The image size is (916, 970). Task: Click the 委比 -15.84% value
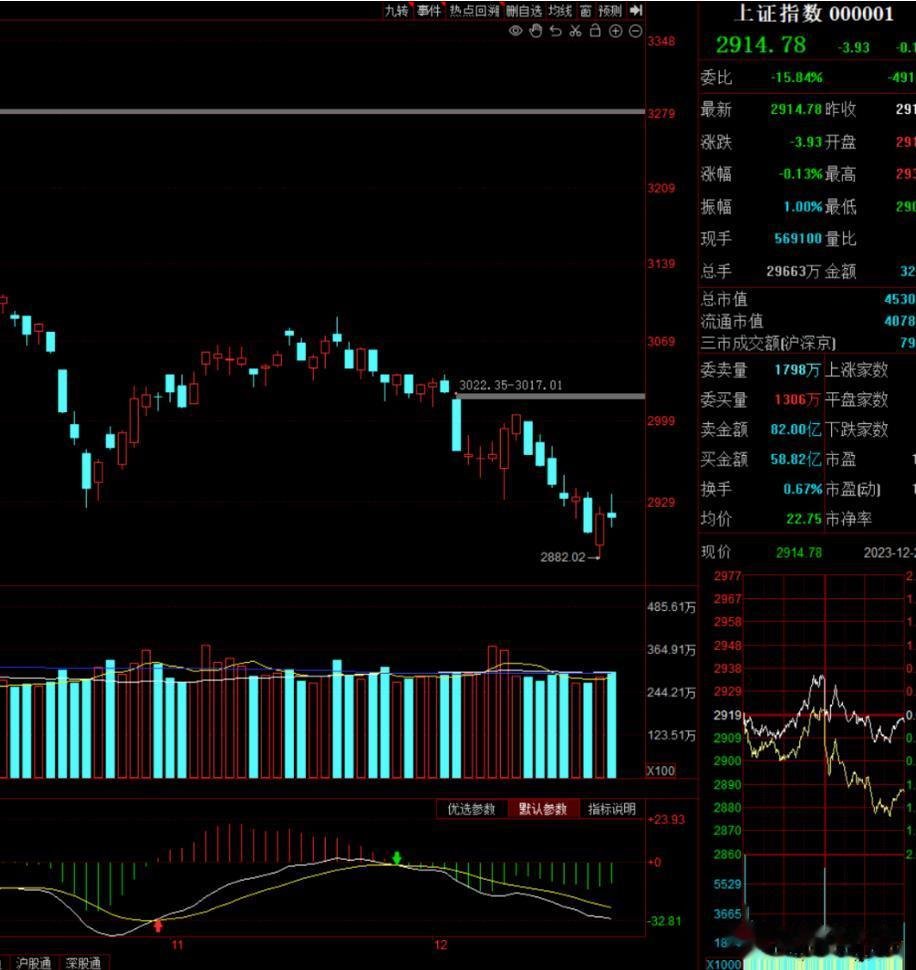(797, 77)
